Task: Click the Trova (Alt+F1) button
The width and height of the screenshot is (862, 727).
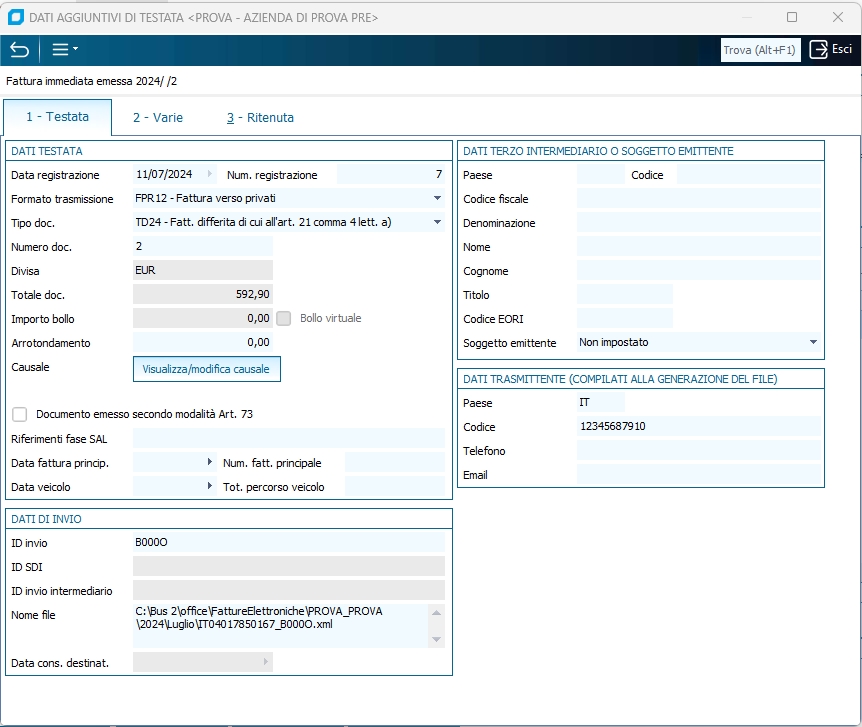Action: [x=760, y=50]
